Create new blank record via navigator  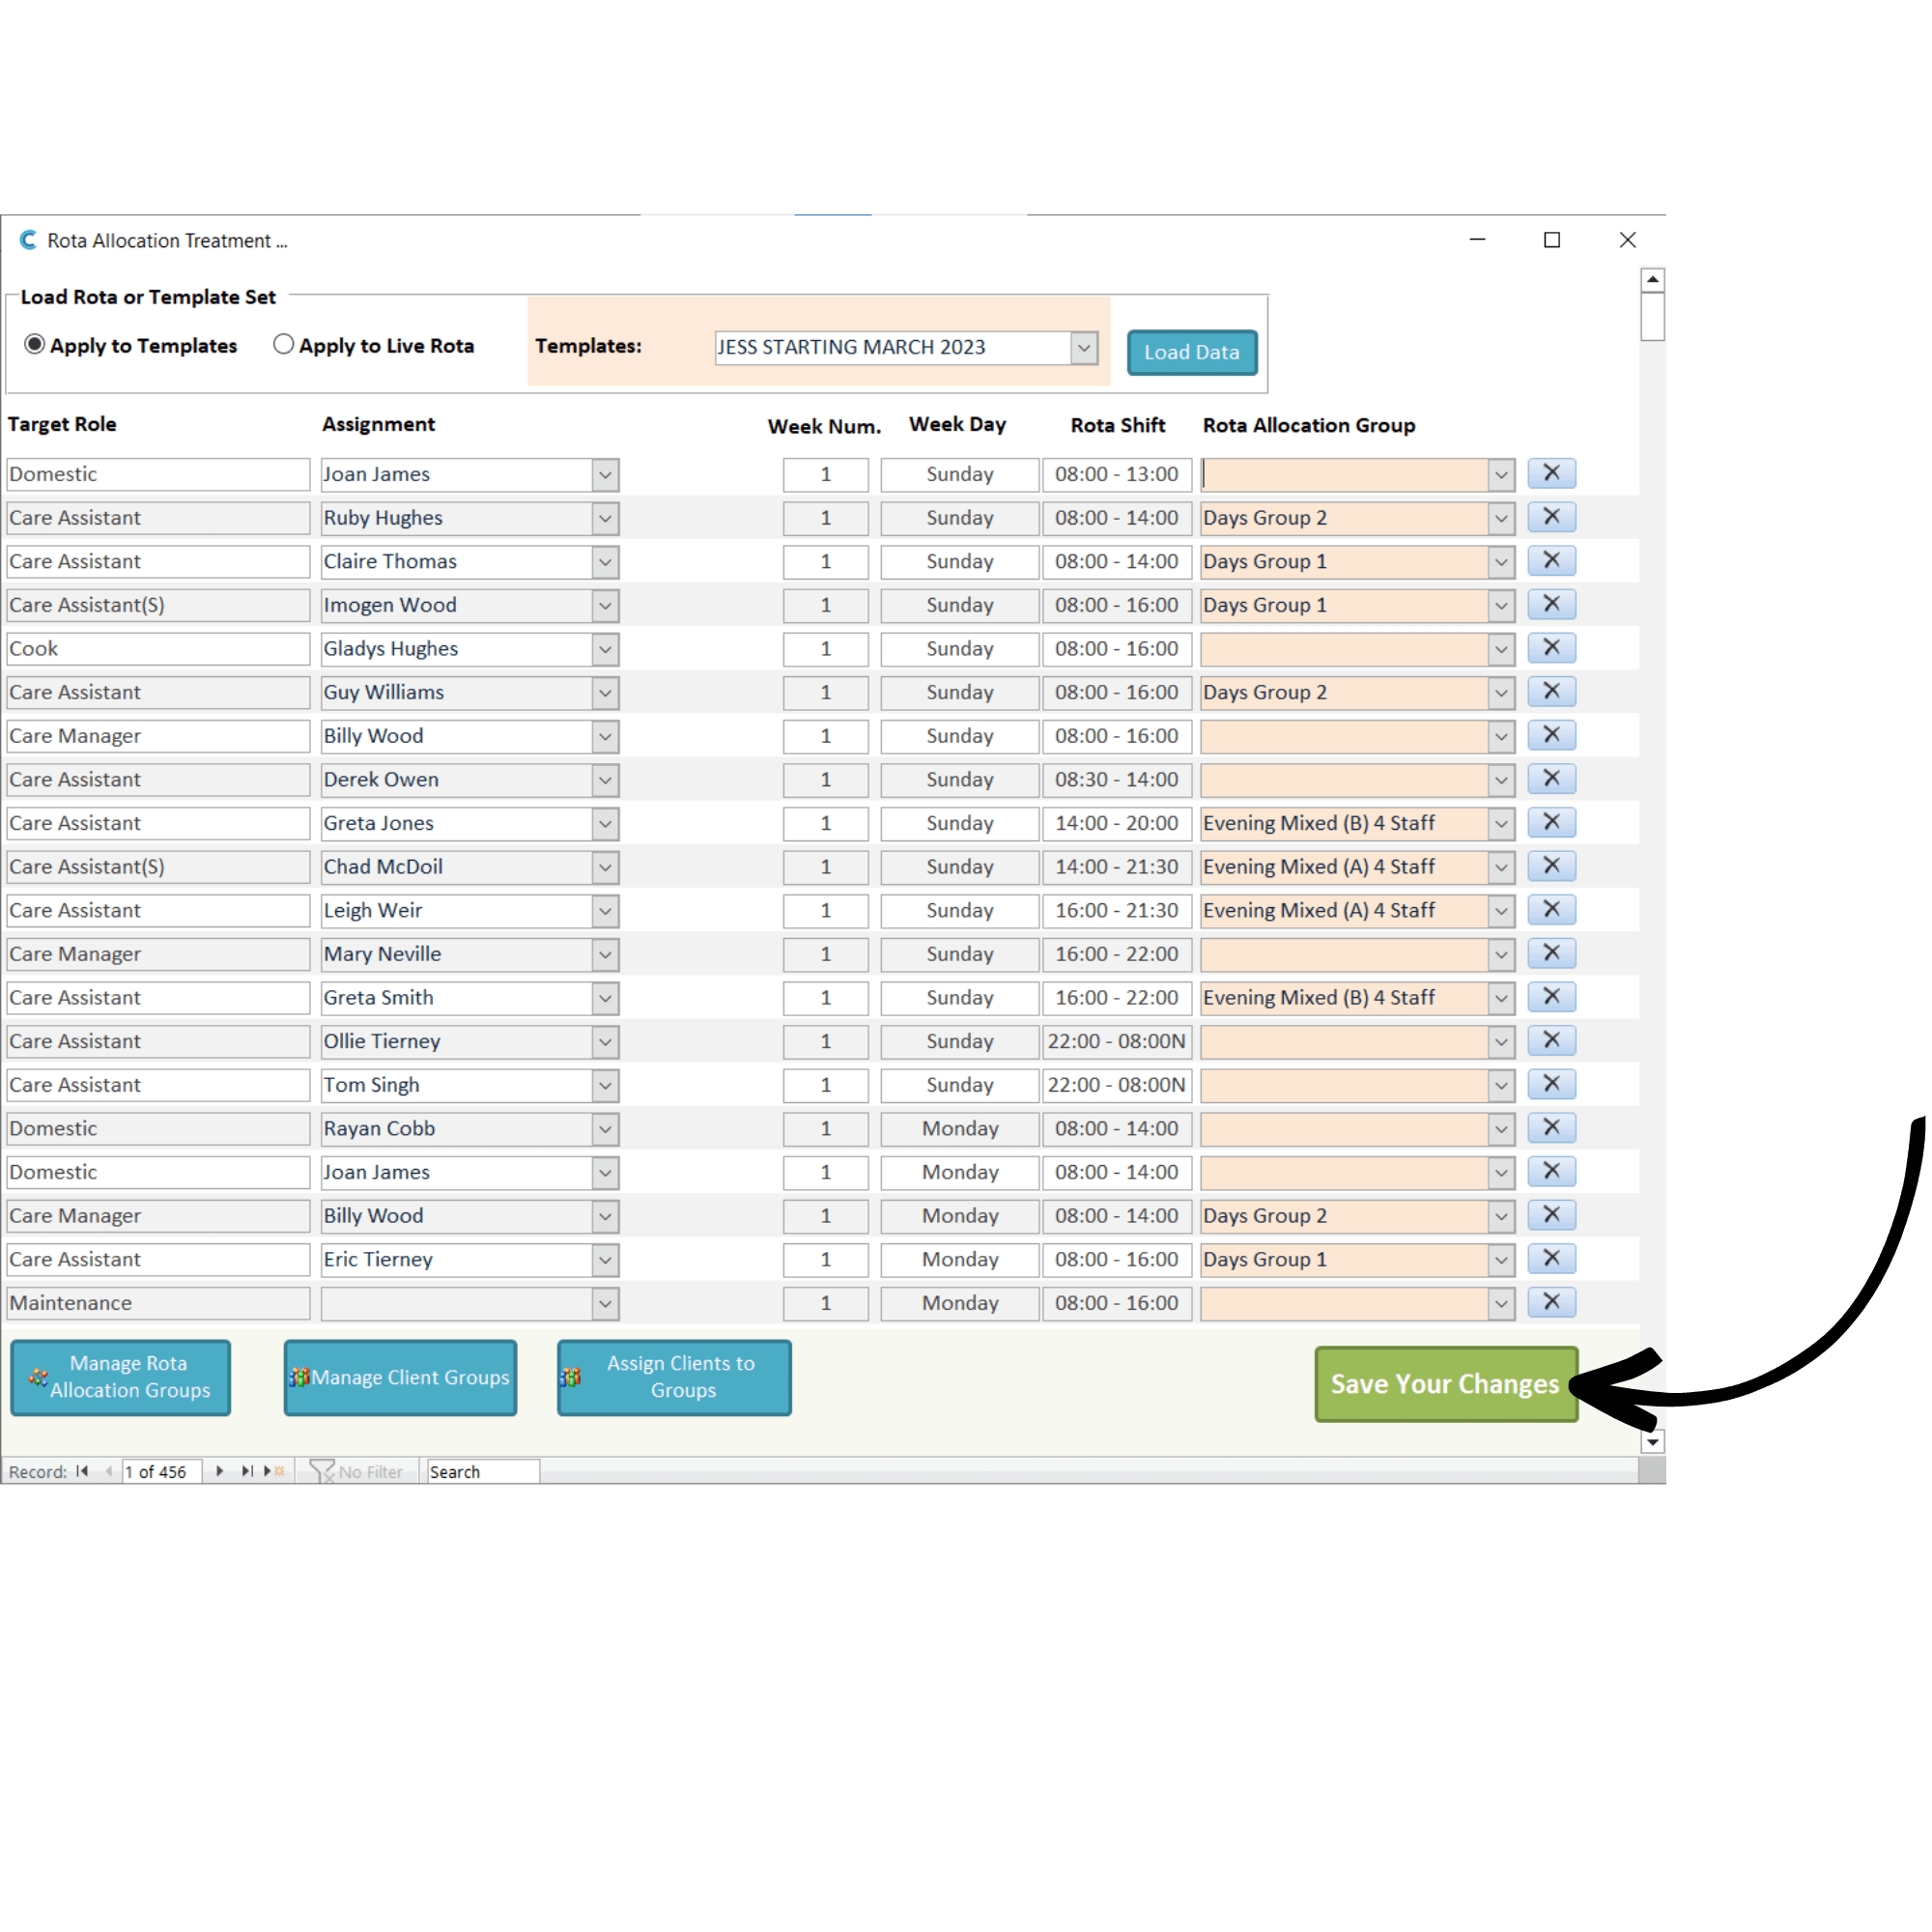pos(274,1471)
